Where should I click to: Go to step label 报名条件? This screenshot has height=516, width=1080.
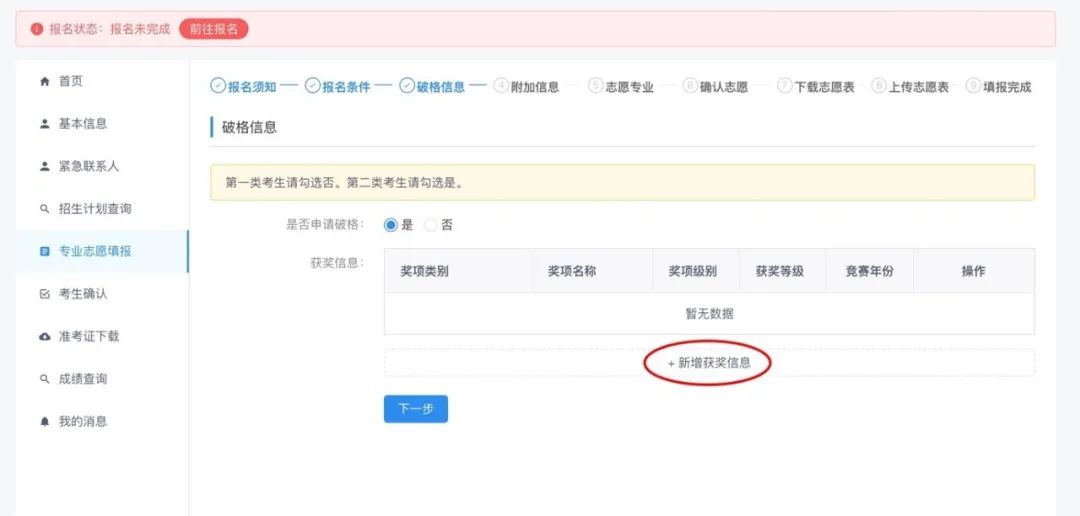(346, 87)
